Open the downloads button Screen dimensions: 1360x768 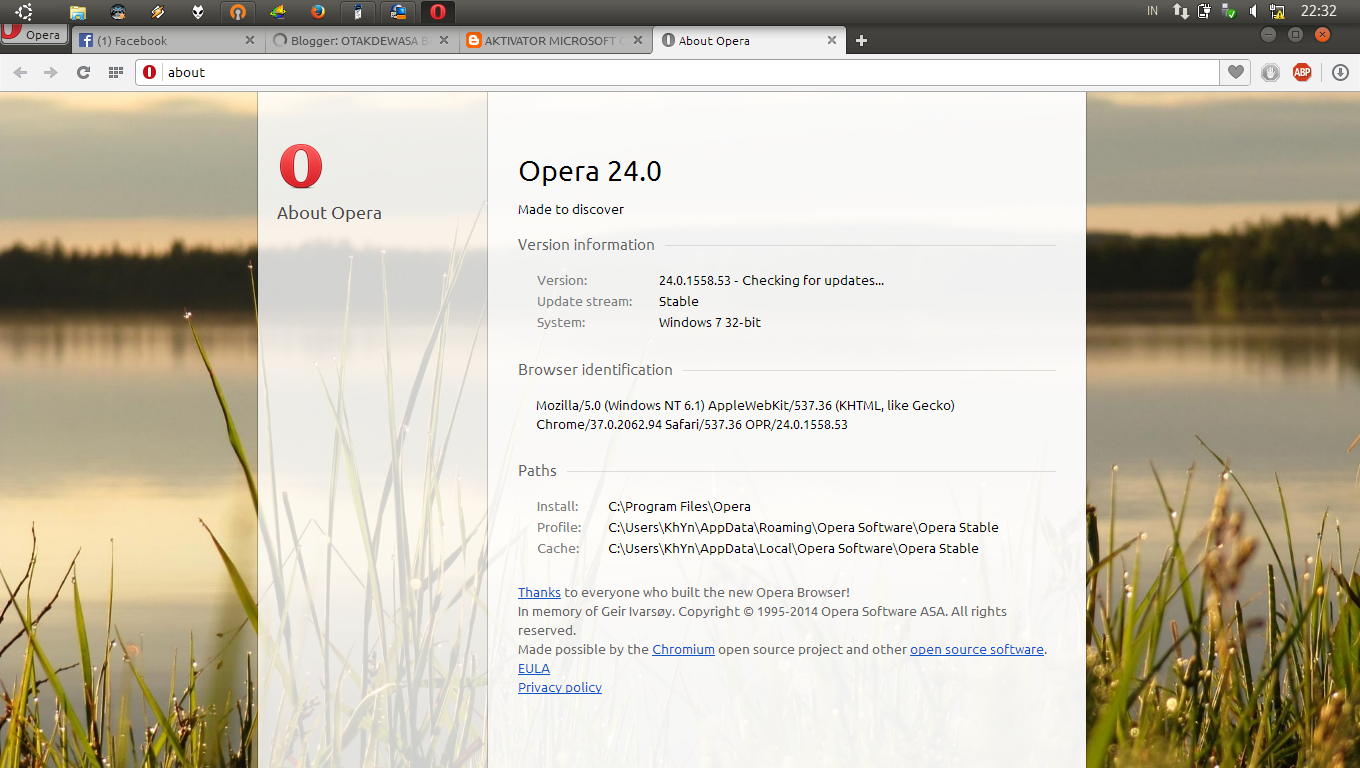pos(1340,72)
